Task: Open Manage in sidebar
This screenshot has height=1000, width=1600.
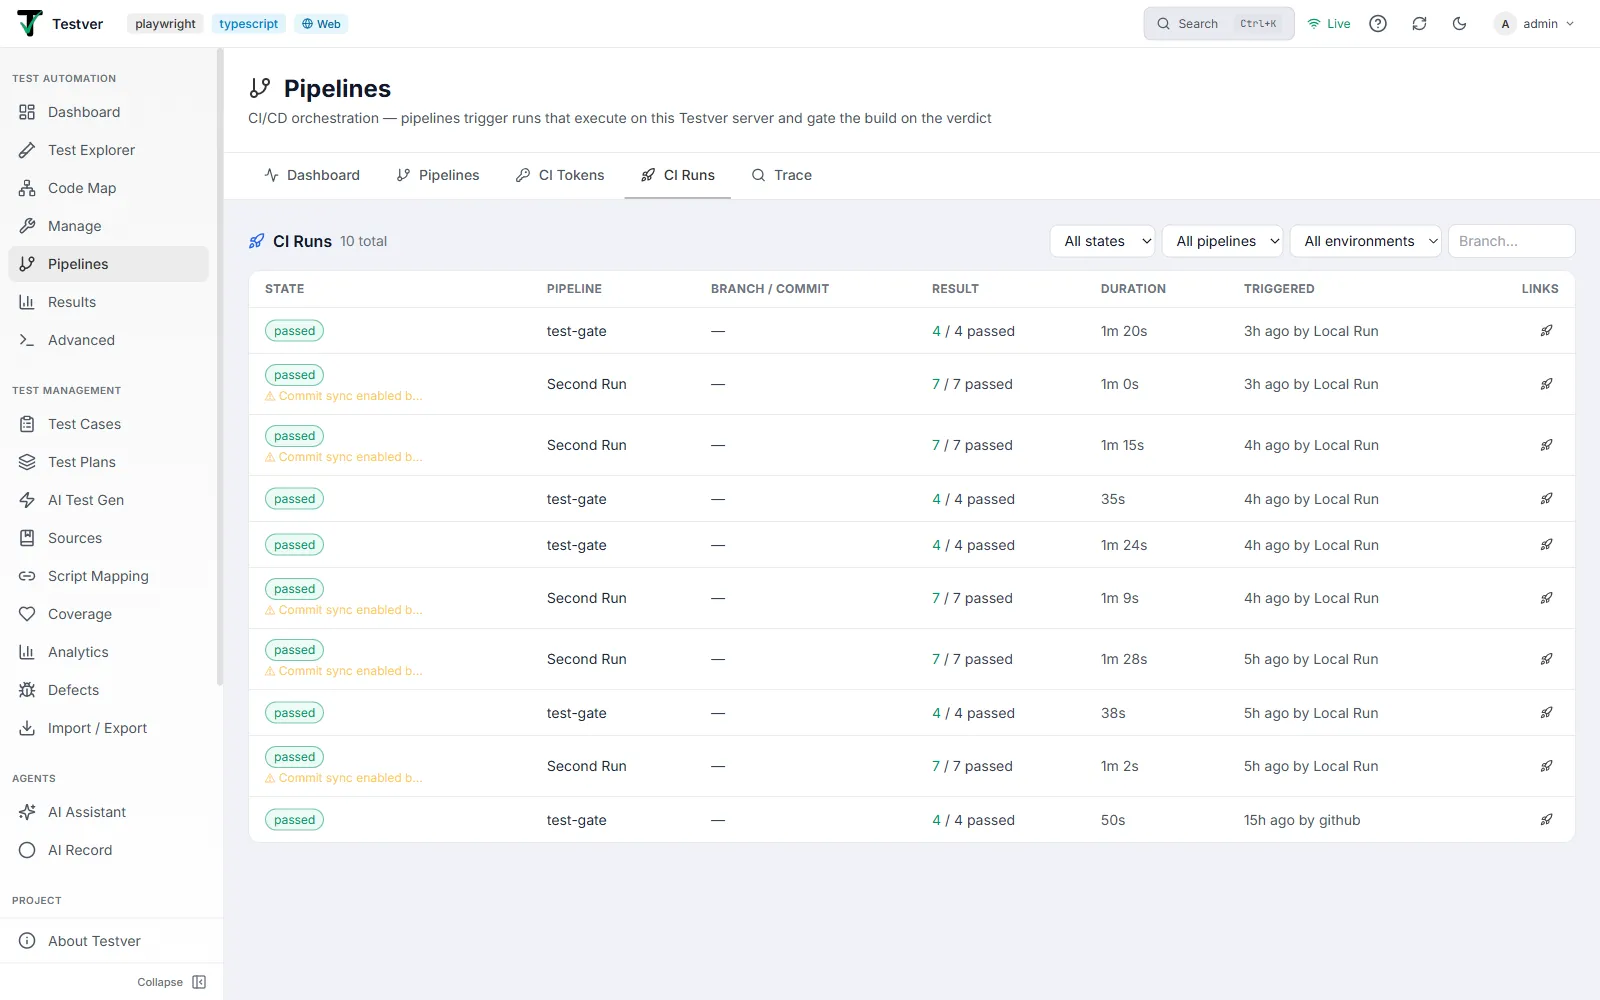Action: [108, 226]
